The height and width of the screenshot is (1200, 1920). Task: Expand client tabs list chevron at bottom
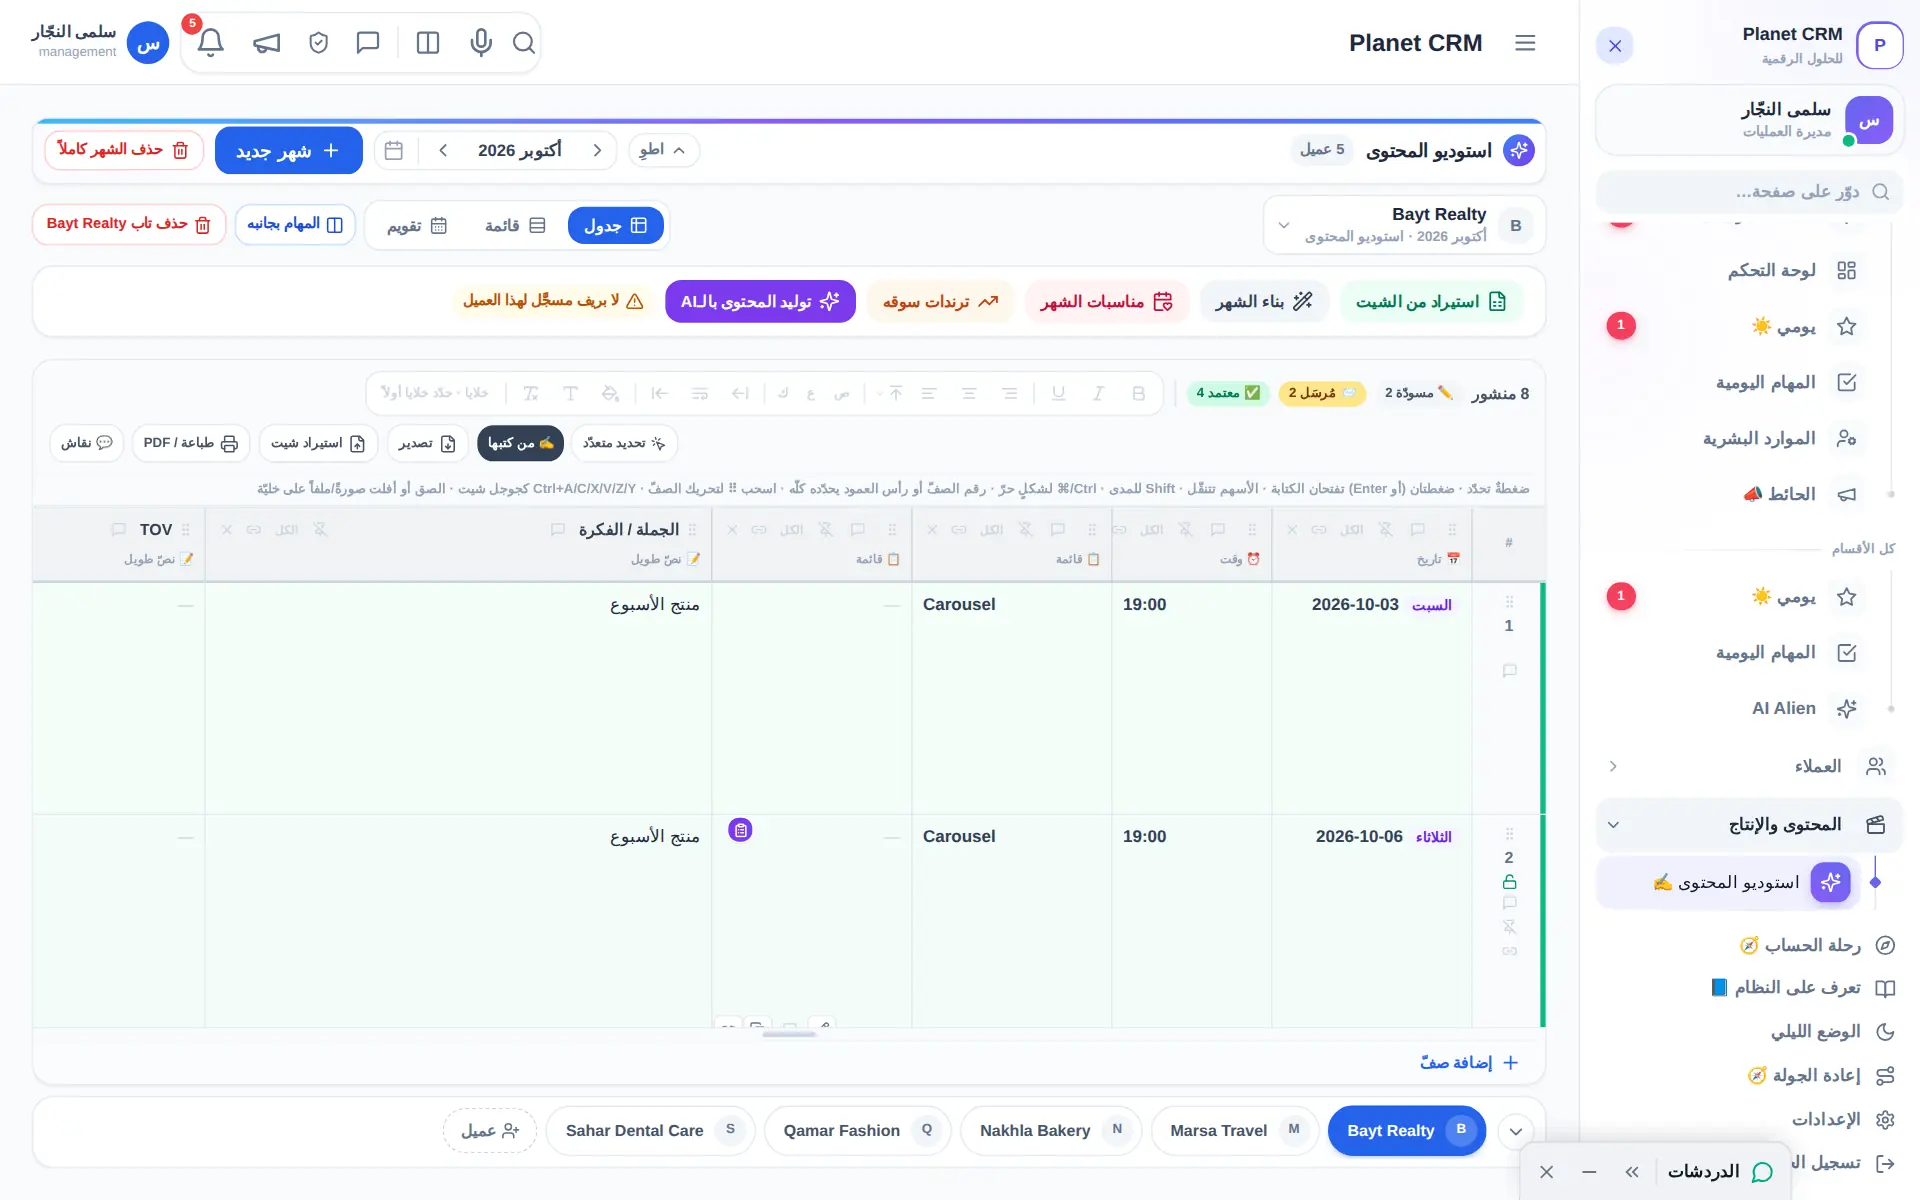(1516, 1131)
